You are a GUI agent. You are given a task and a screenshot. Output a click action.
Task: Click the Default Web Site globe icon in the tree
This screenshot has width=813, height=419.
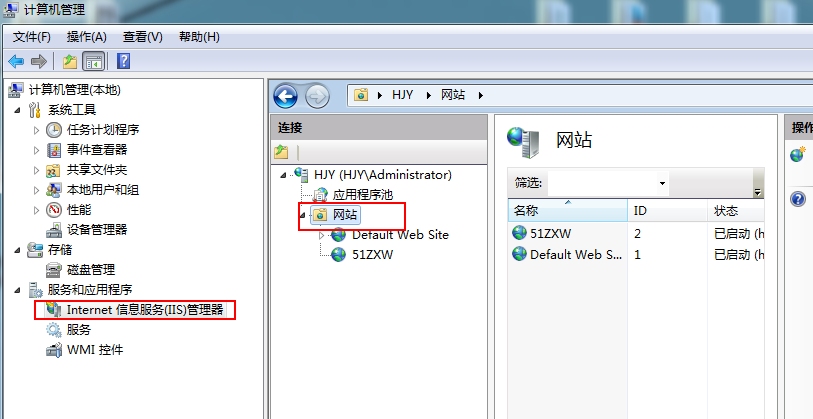[339, 235]
